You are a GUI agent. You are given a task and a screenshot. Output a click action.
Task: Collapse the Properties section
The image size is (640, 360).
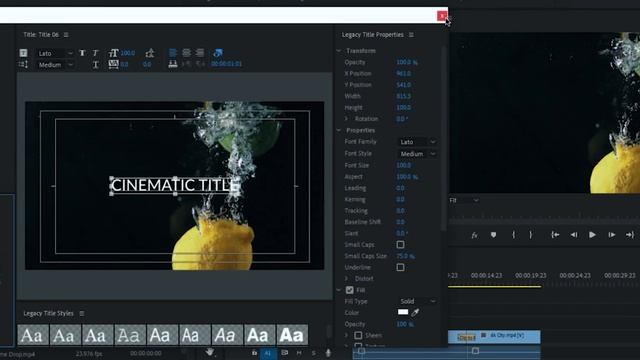[339, 130]
